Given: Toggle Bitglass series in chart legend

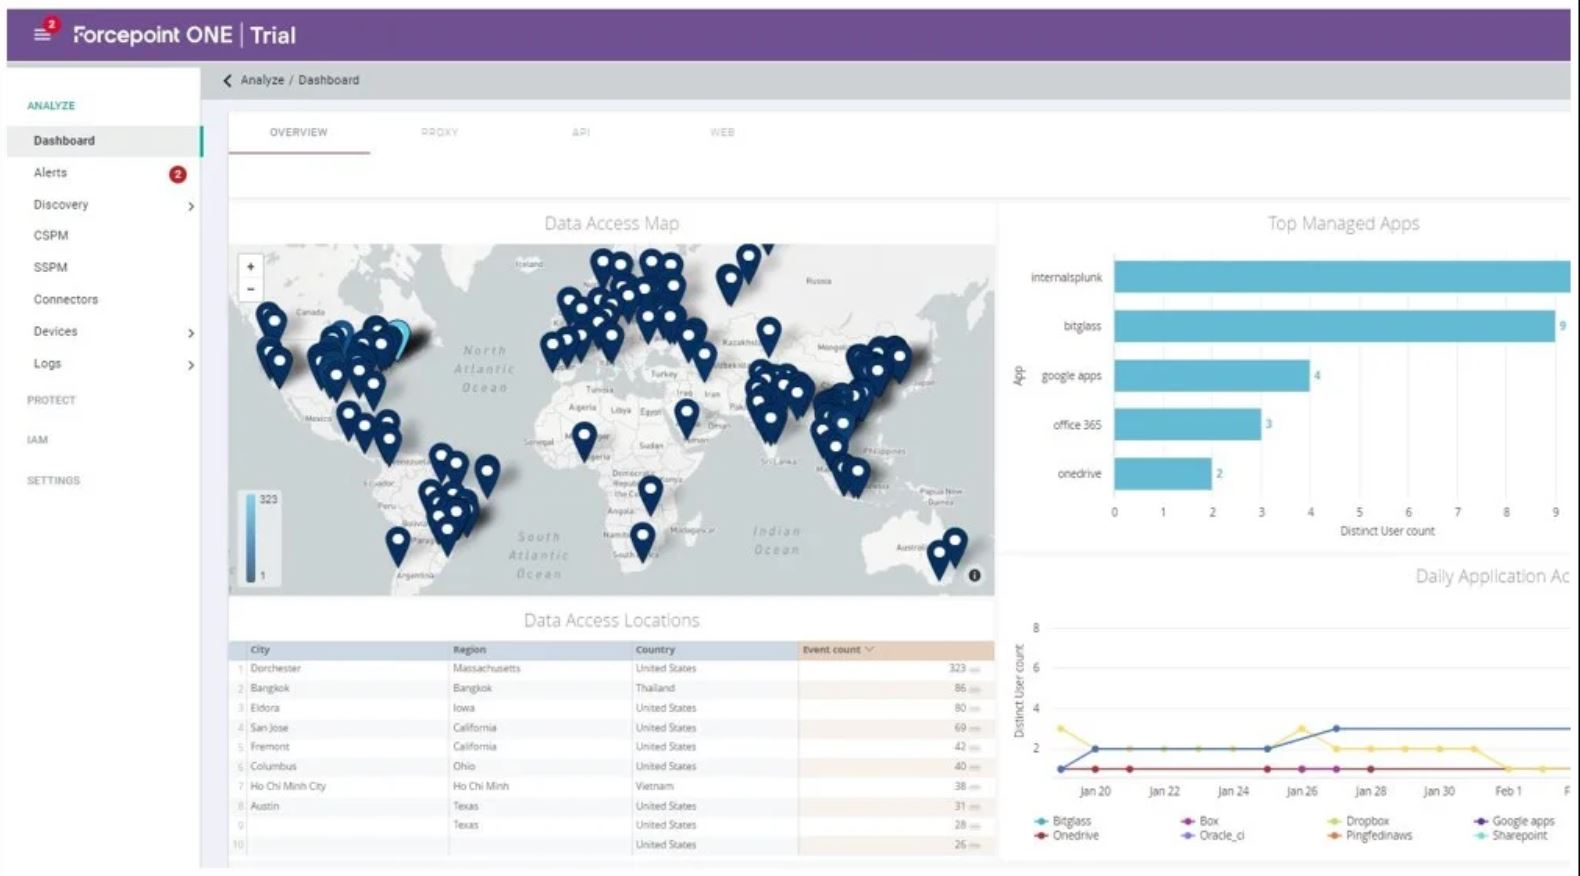Looking at the screenshot, I should pos(1064,821).
